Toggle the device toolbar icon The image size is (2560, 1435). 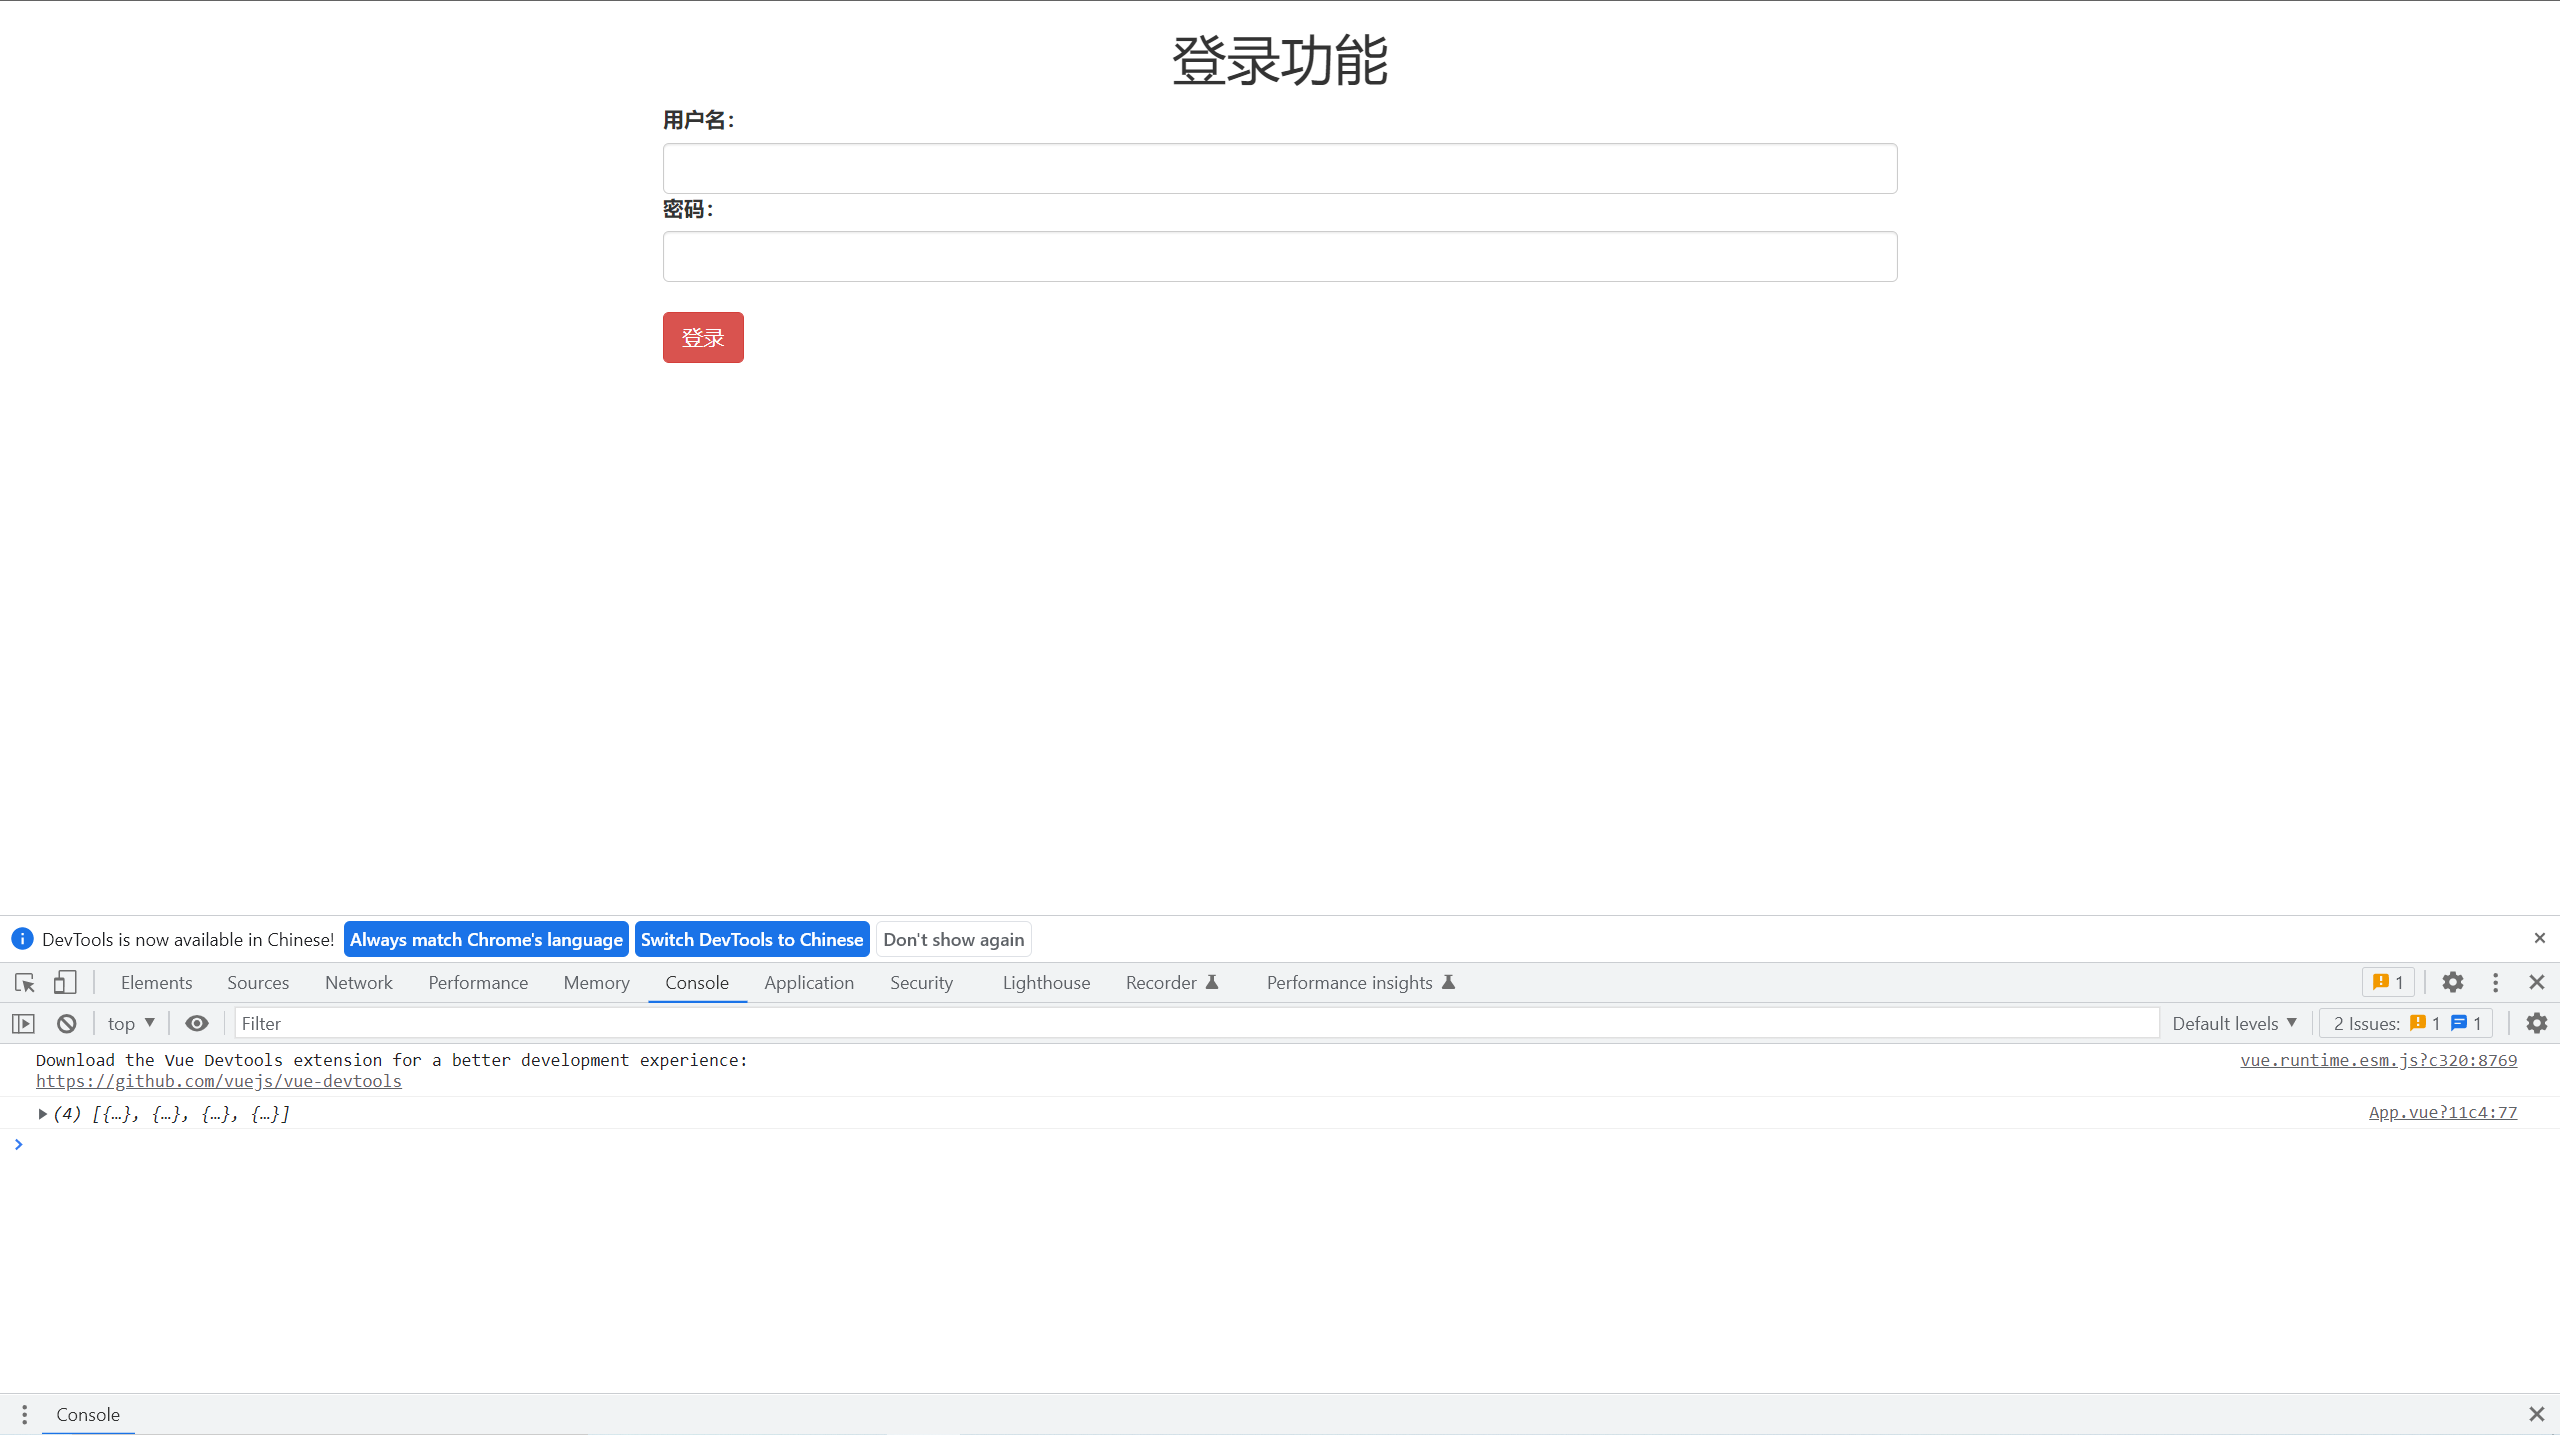point(65,983)
